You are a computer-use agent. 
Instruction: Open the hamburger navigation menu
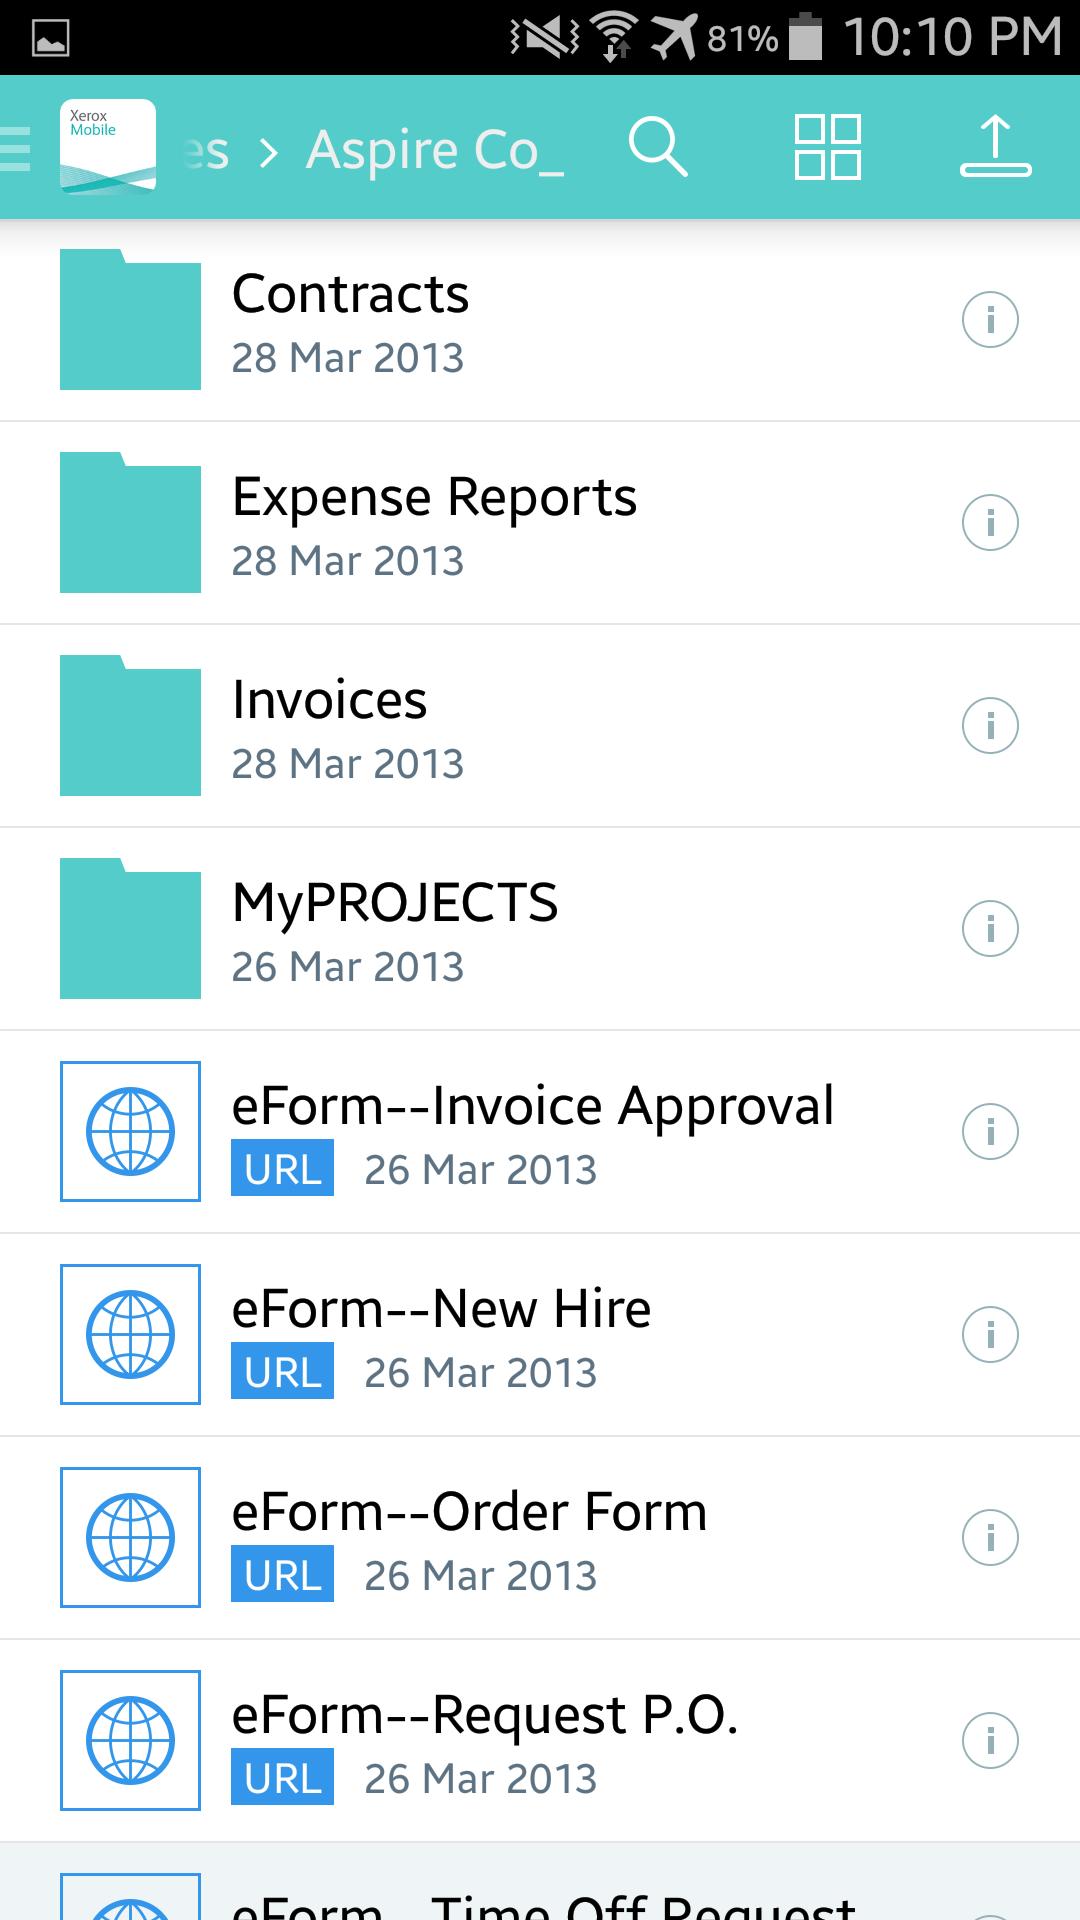(16, 149)
